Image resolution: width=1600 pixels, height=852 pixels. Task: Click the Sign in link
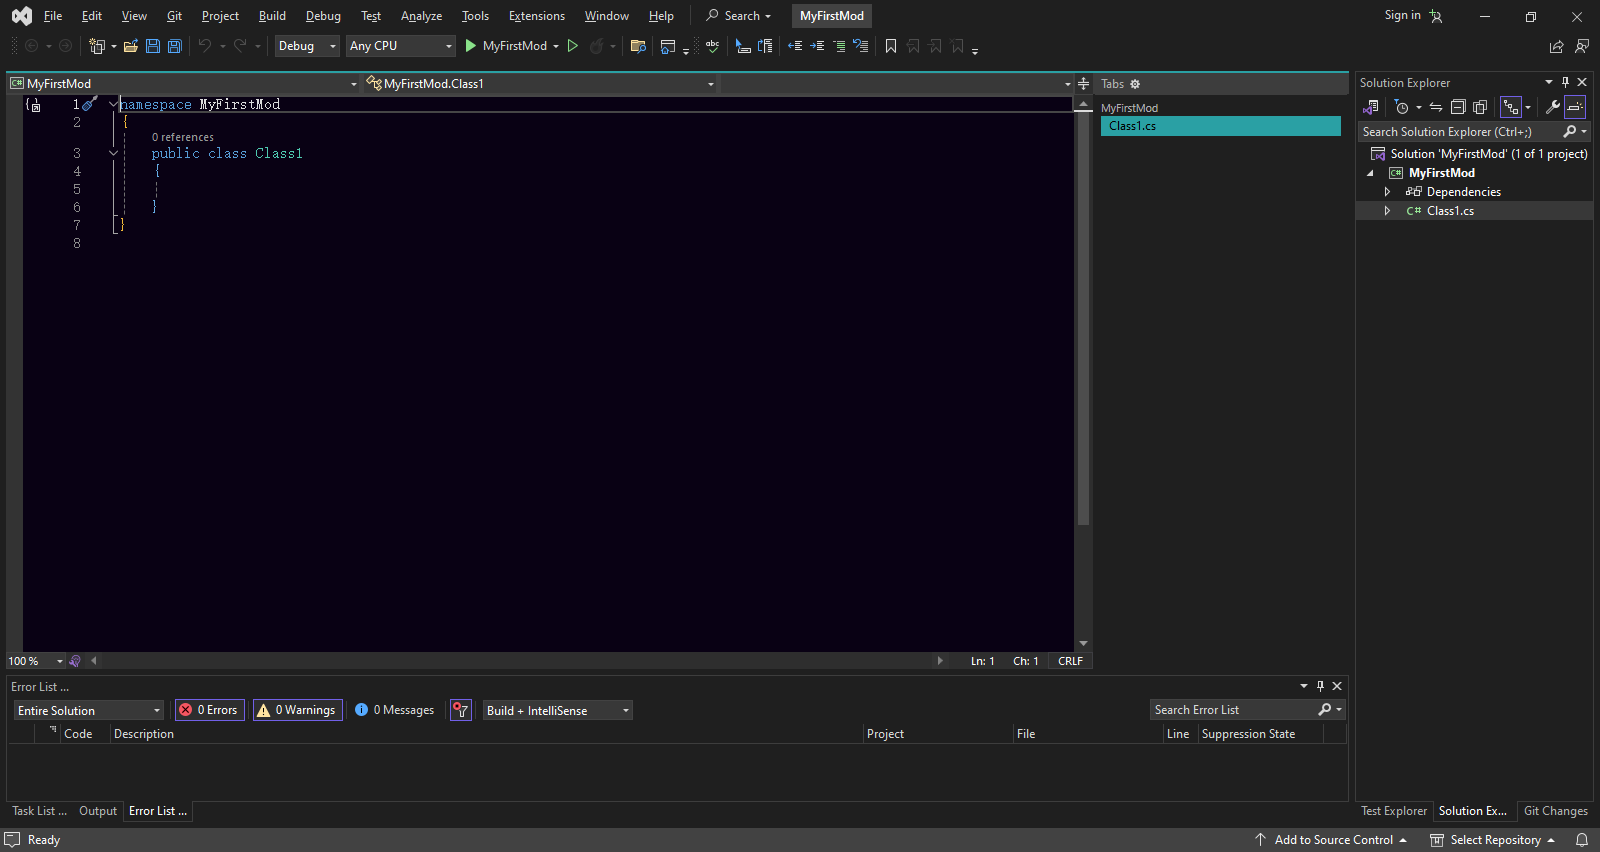point(1402,15)
